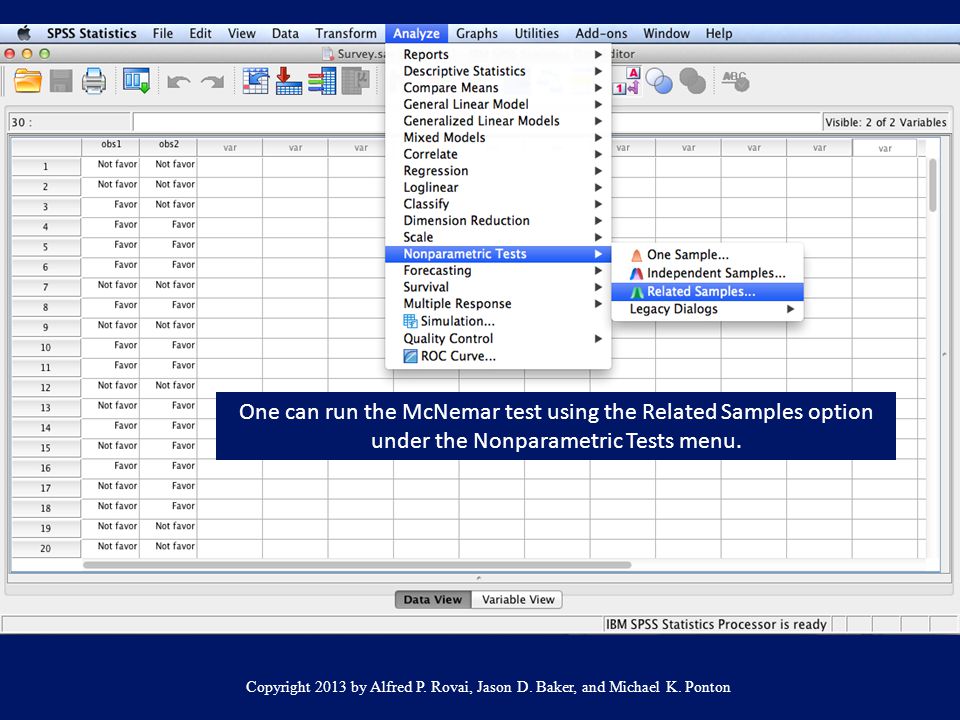Switch to the Variable View tab
Image resolution: width=960 pixels, height=720 pixels.
click(x=517, y=599)
